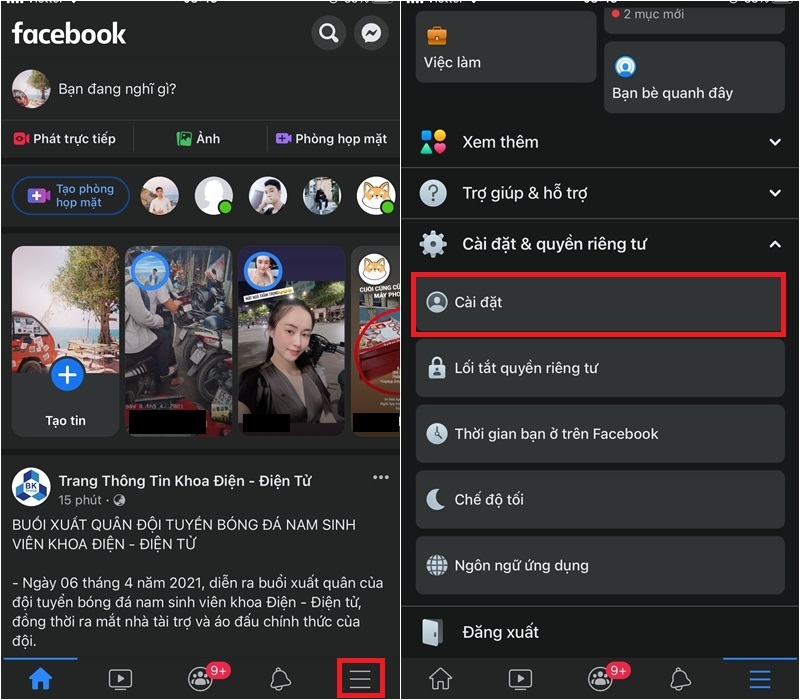Viewport: 800px width, 700px height.
Task: Open 'Lối tắt quyền riêng tư' privacy shortcuts
Action: [600, 368]
